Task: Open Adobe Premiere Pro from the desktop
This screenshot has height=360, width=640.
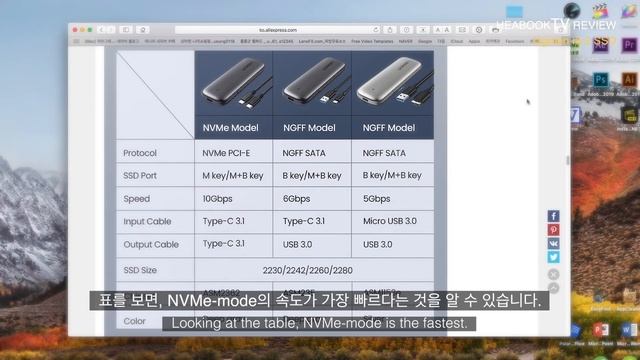Action: click(629, 44)
